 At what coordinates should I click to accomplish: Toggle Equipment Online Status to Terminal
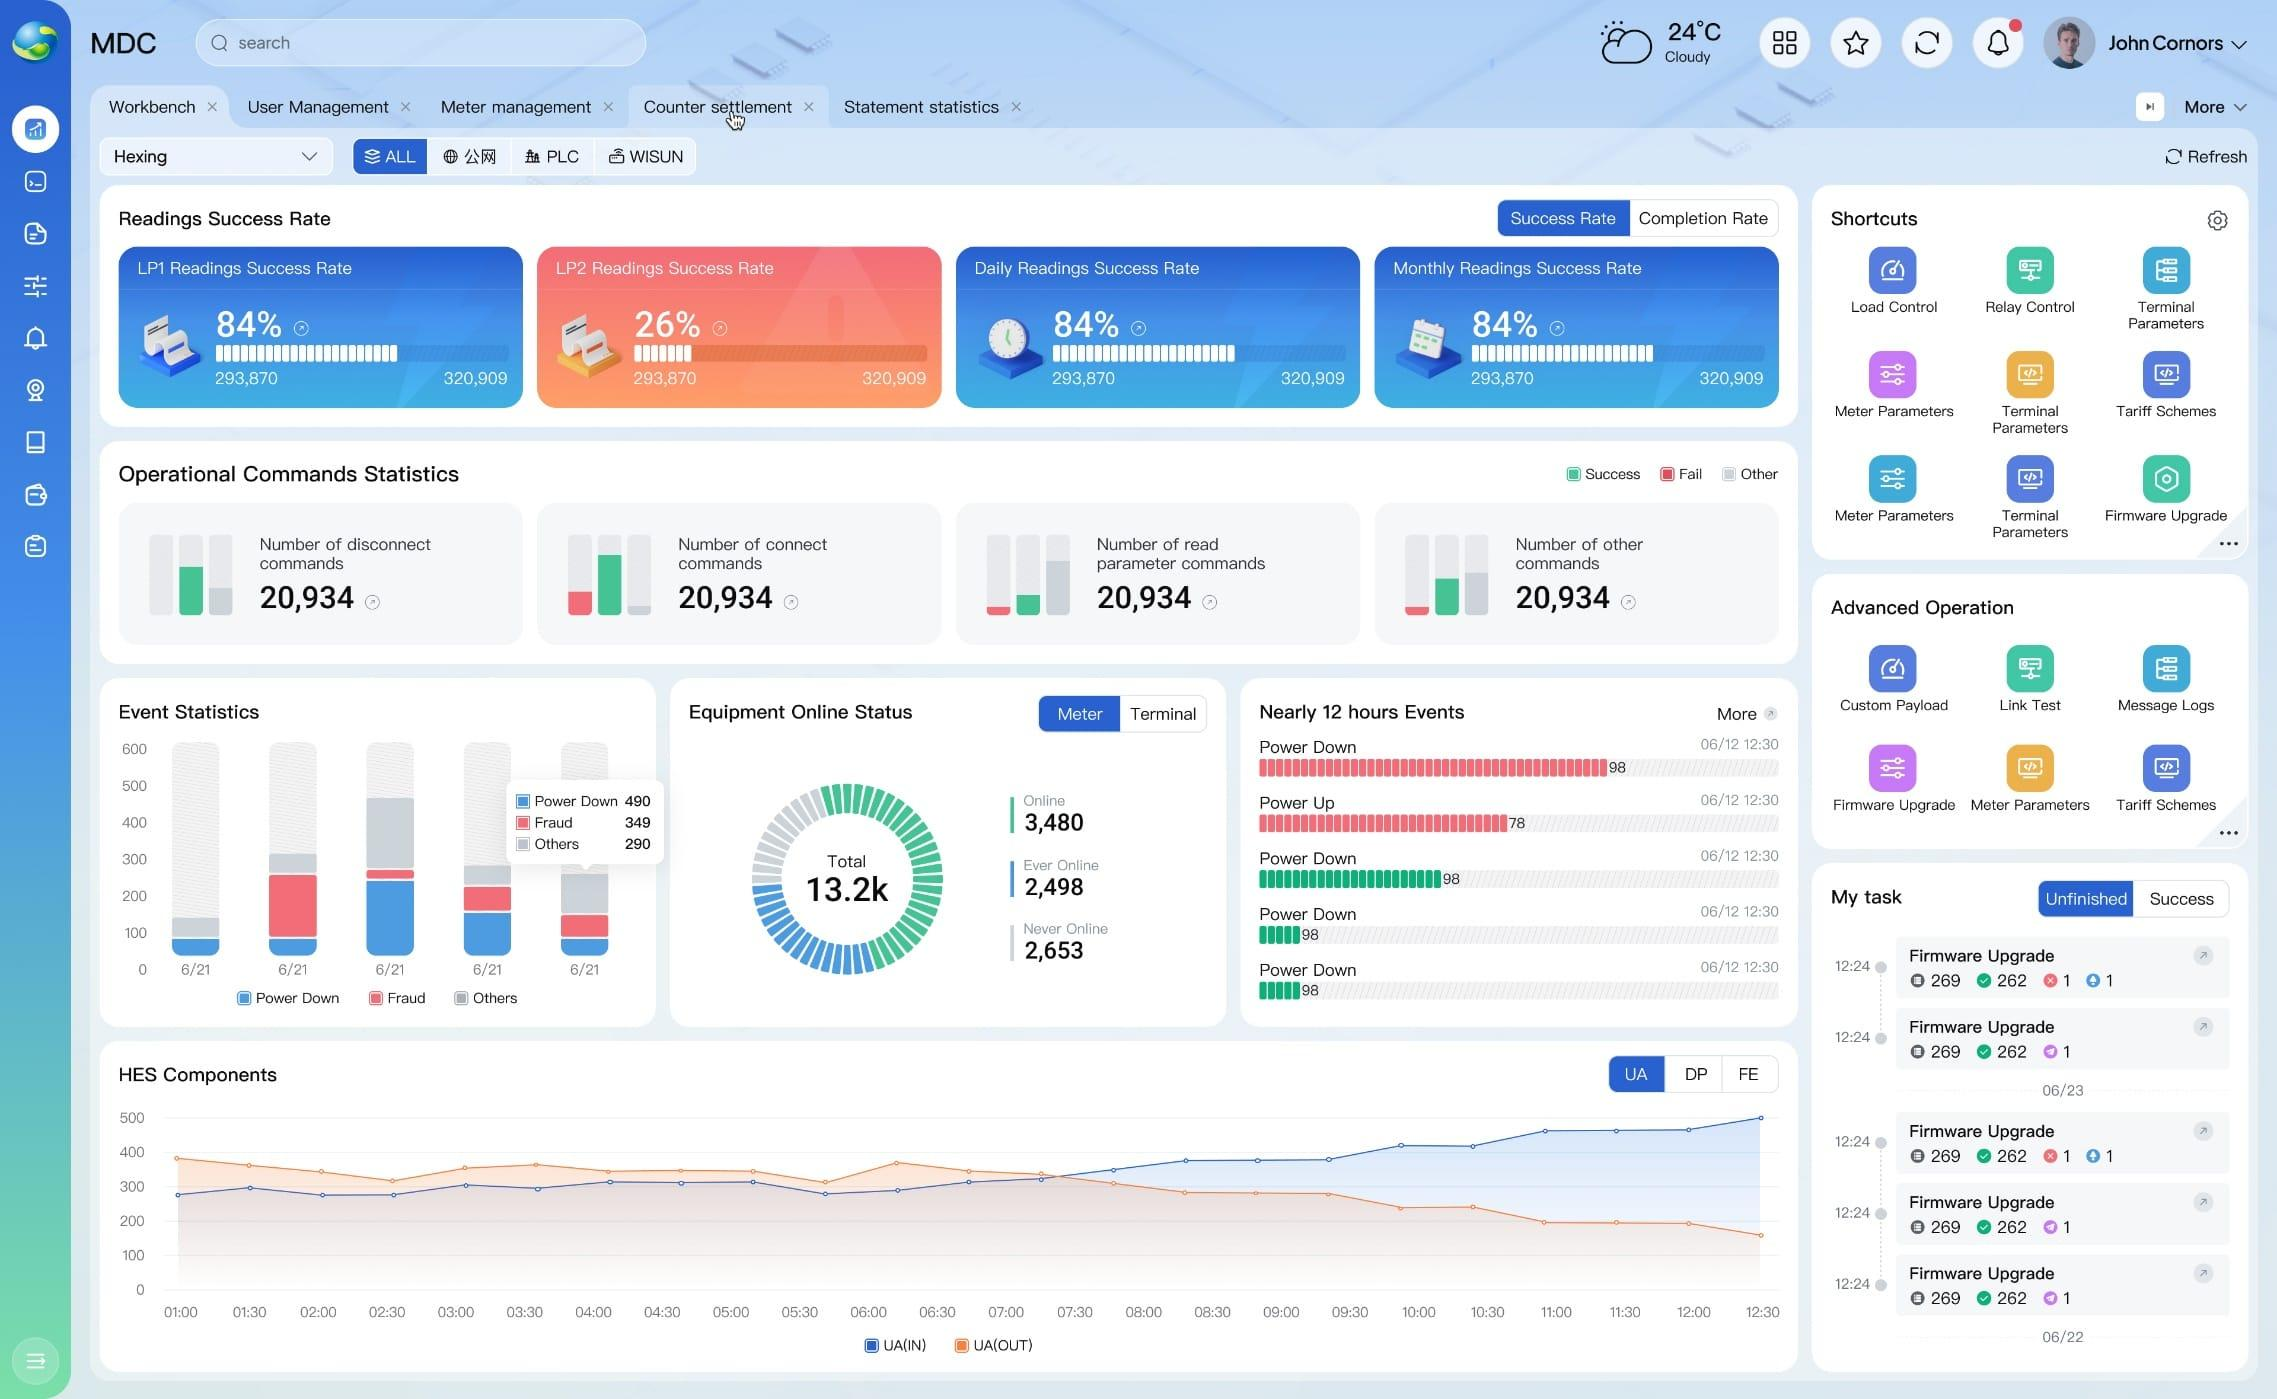coord(1162,714)
